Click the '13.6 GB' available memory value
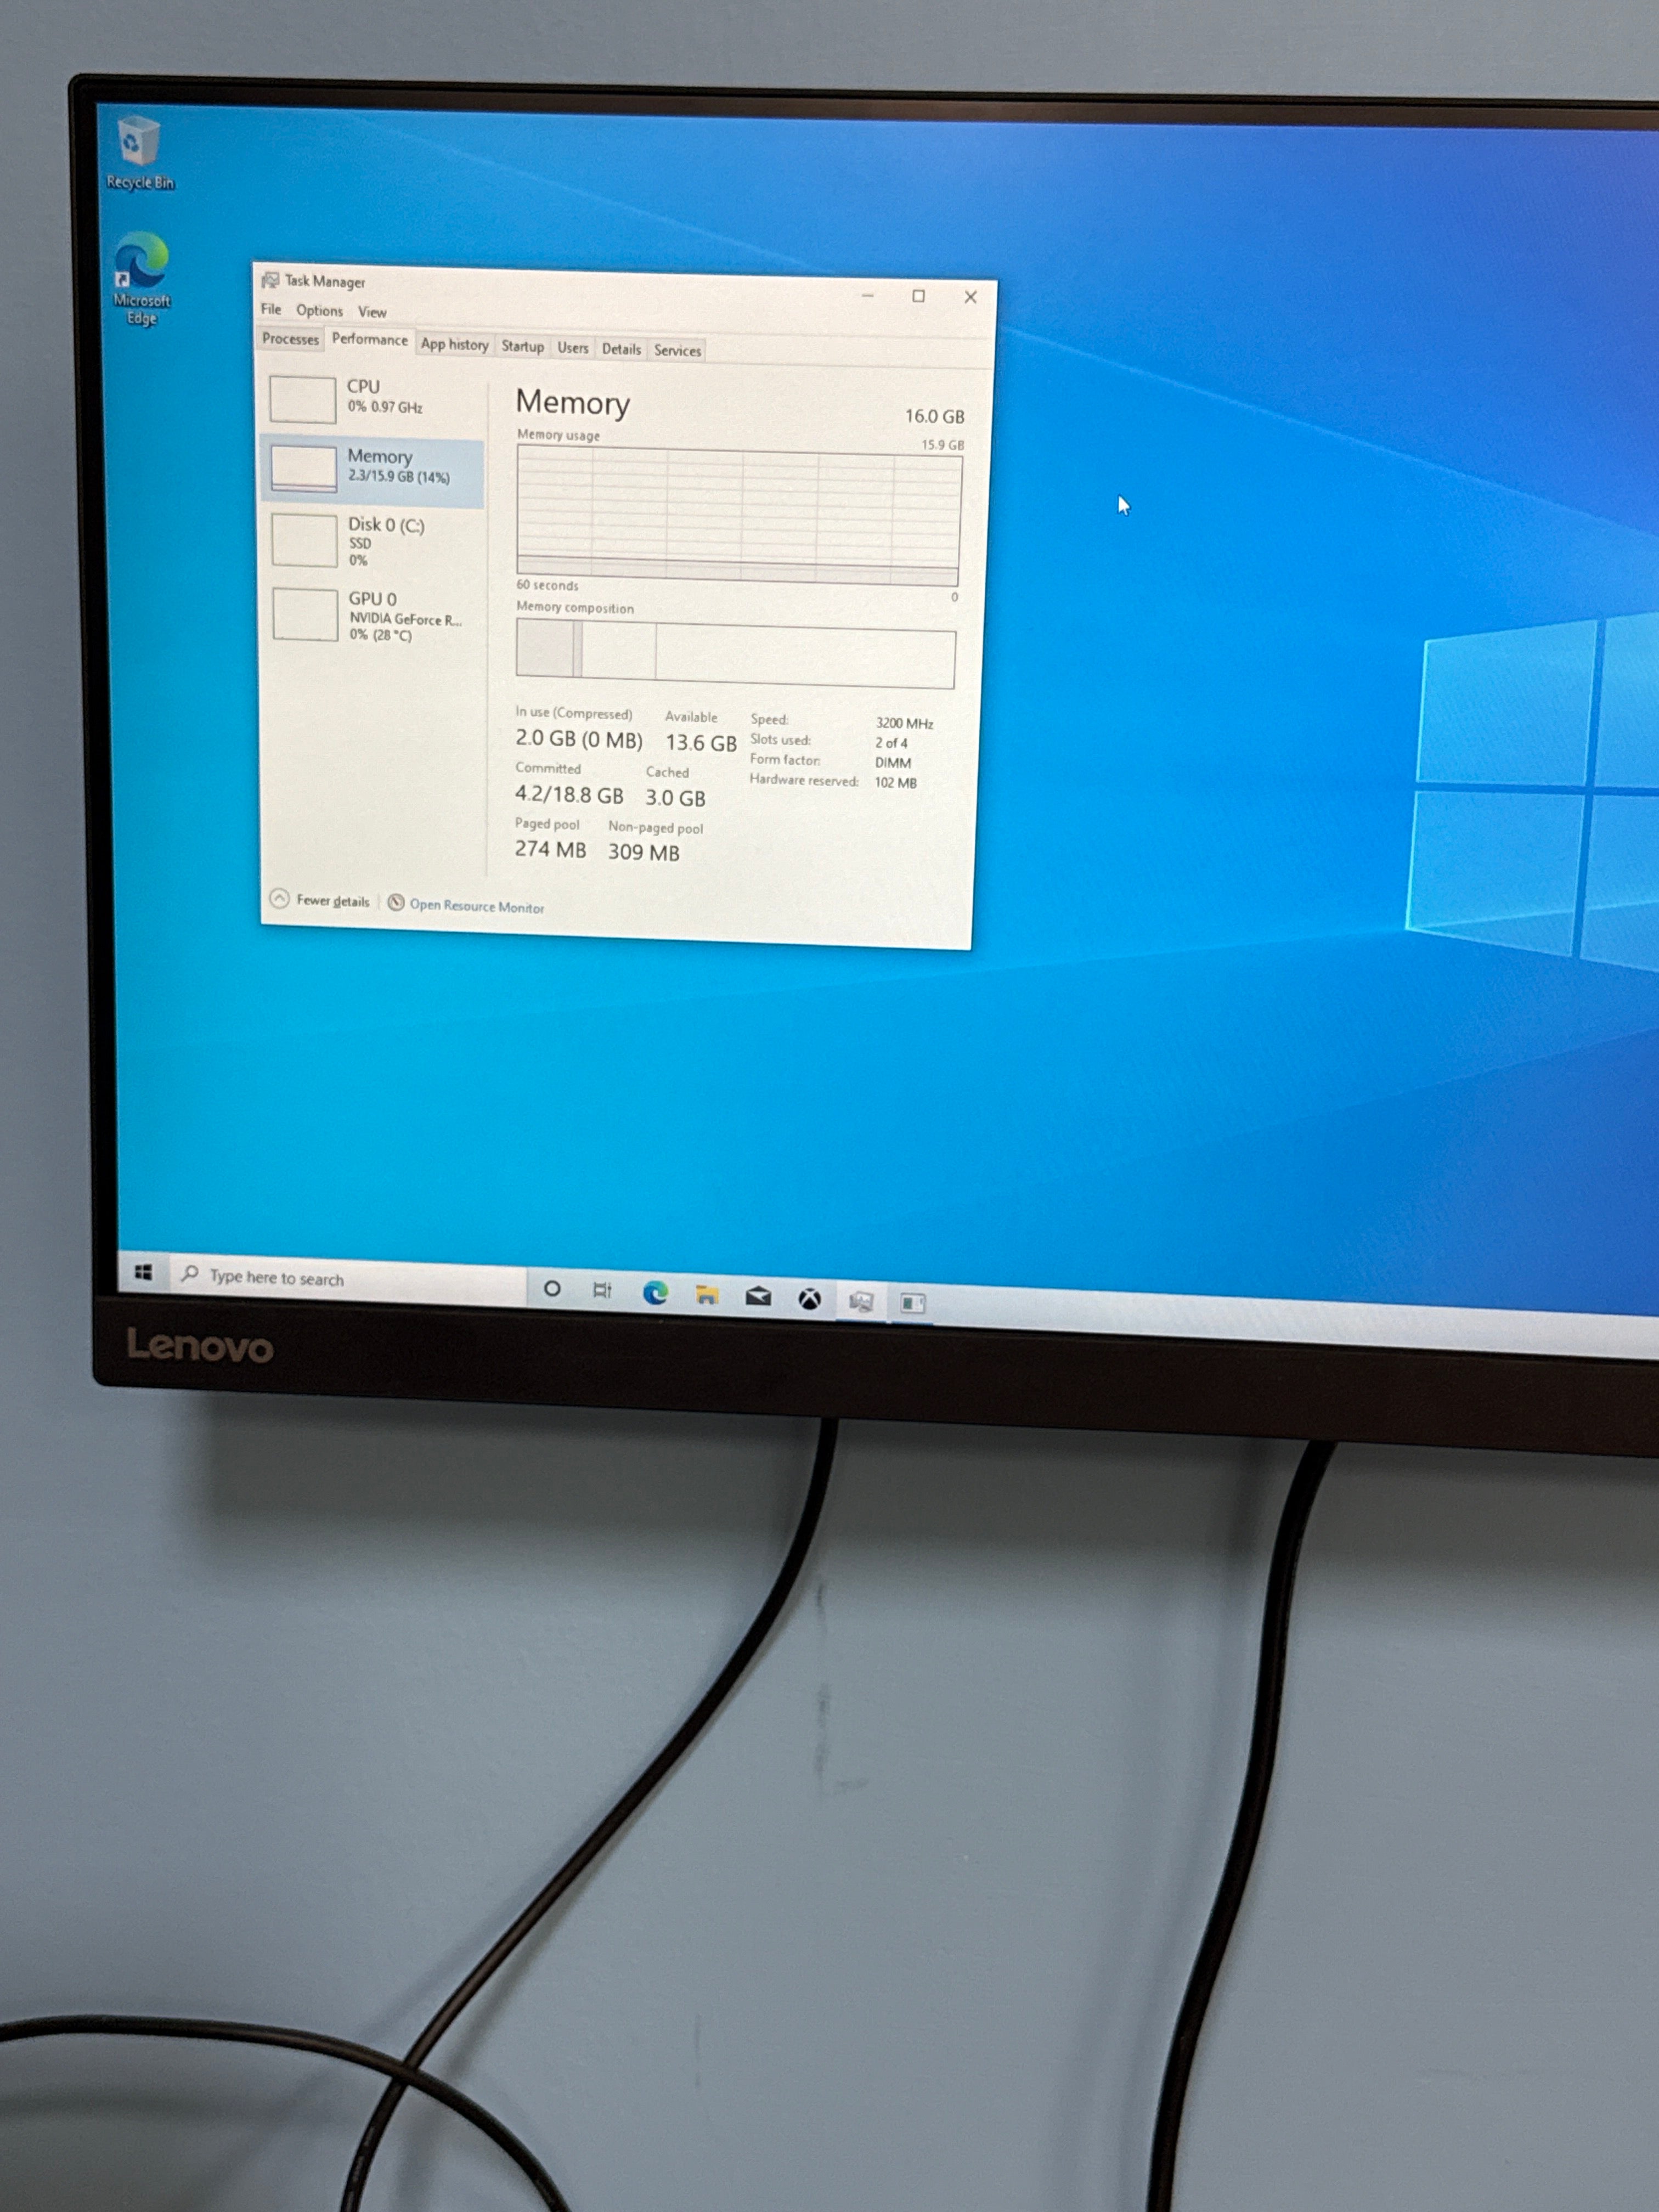Screen dimensions: 1659x2212 click(701, 743)
